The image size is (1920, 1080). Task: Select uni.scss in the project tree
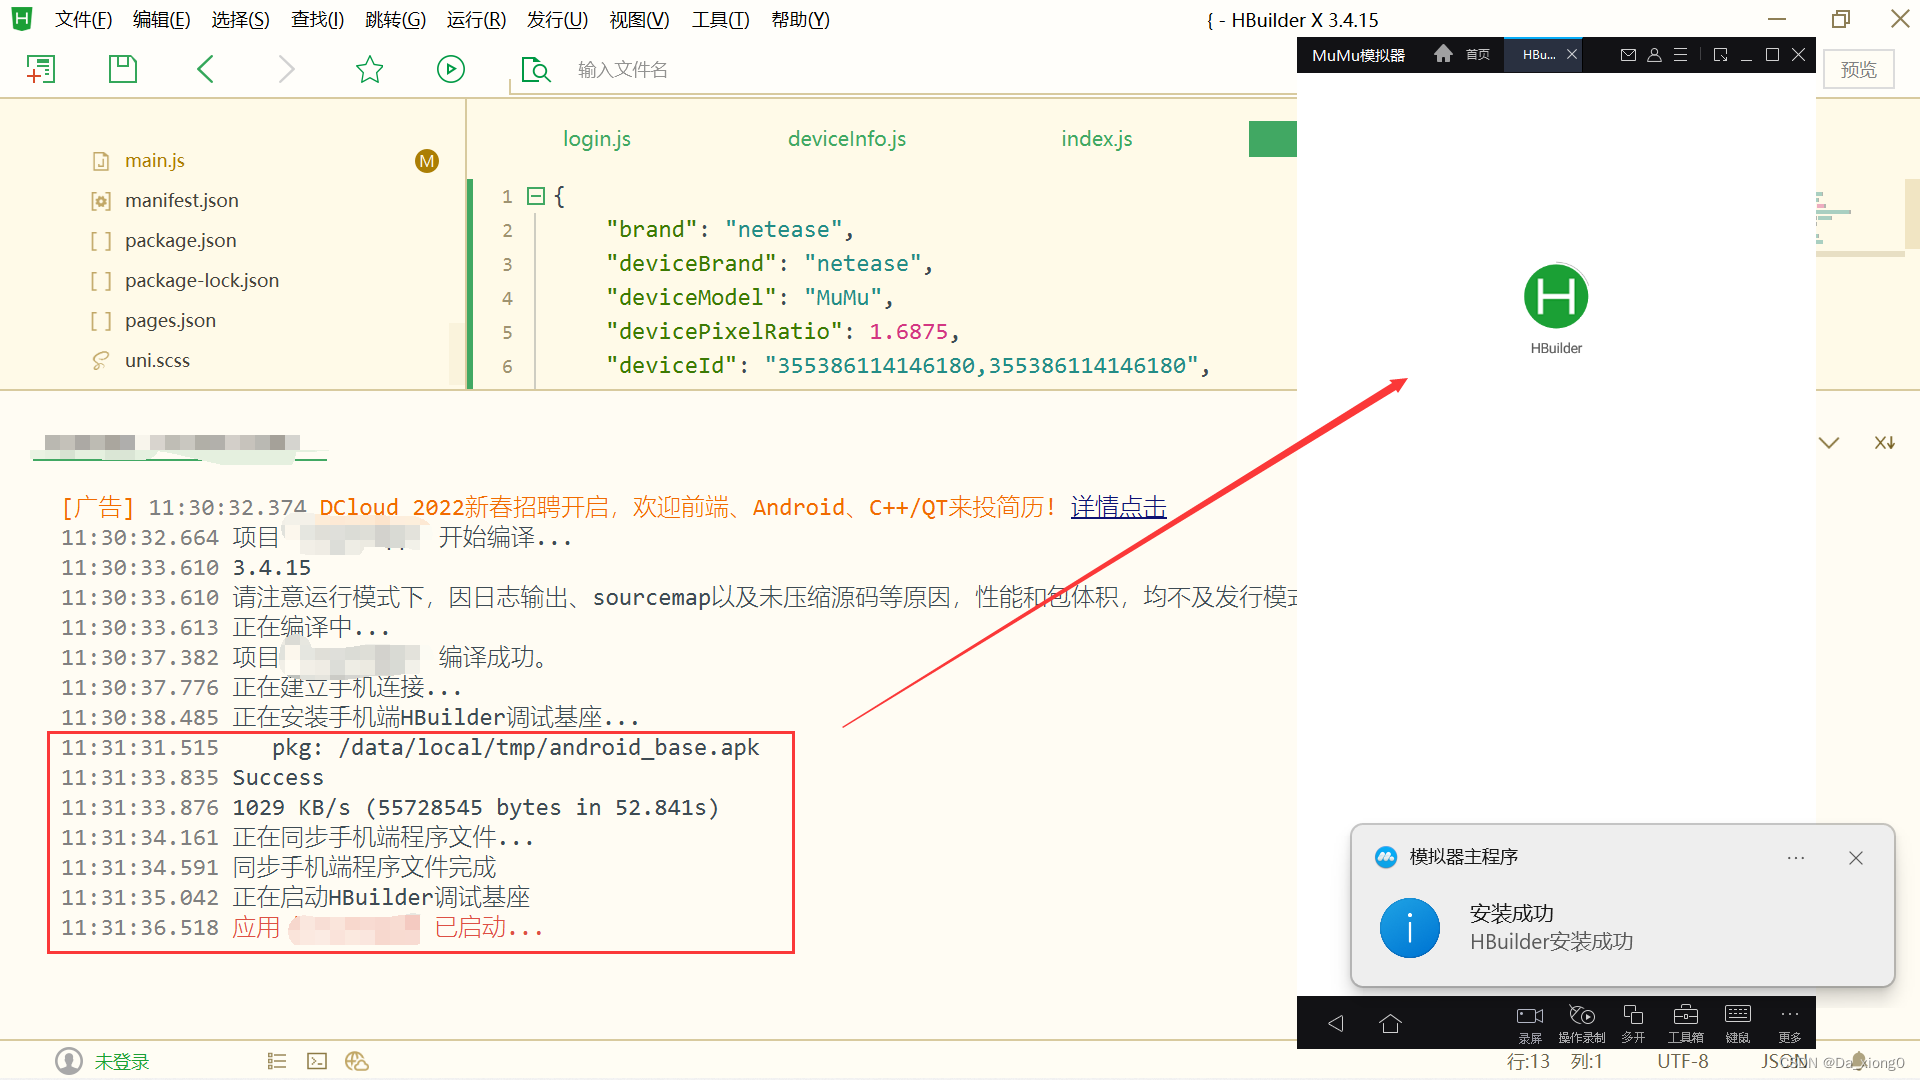click(157, 361)
